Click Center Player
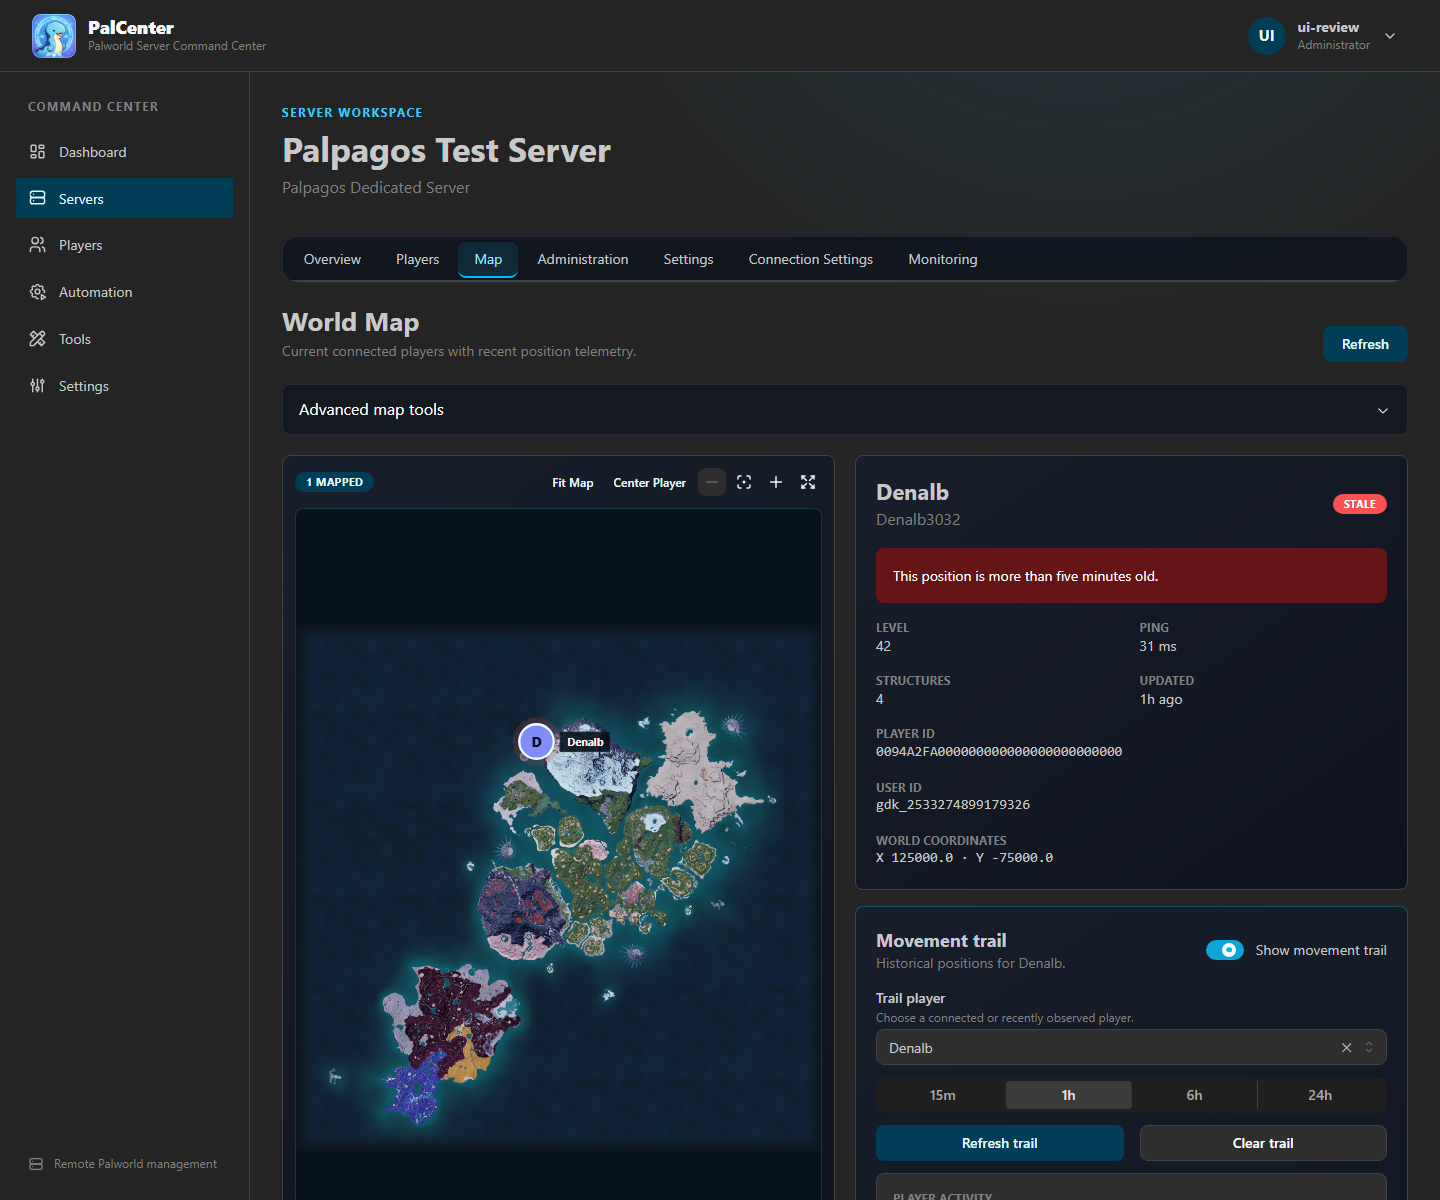The image size is (1440, 1200). pos(650,483)
